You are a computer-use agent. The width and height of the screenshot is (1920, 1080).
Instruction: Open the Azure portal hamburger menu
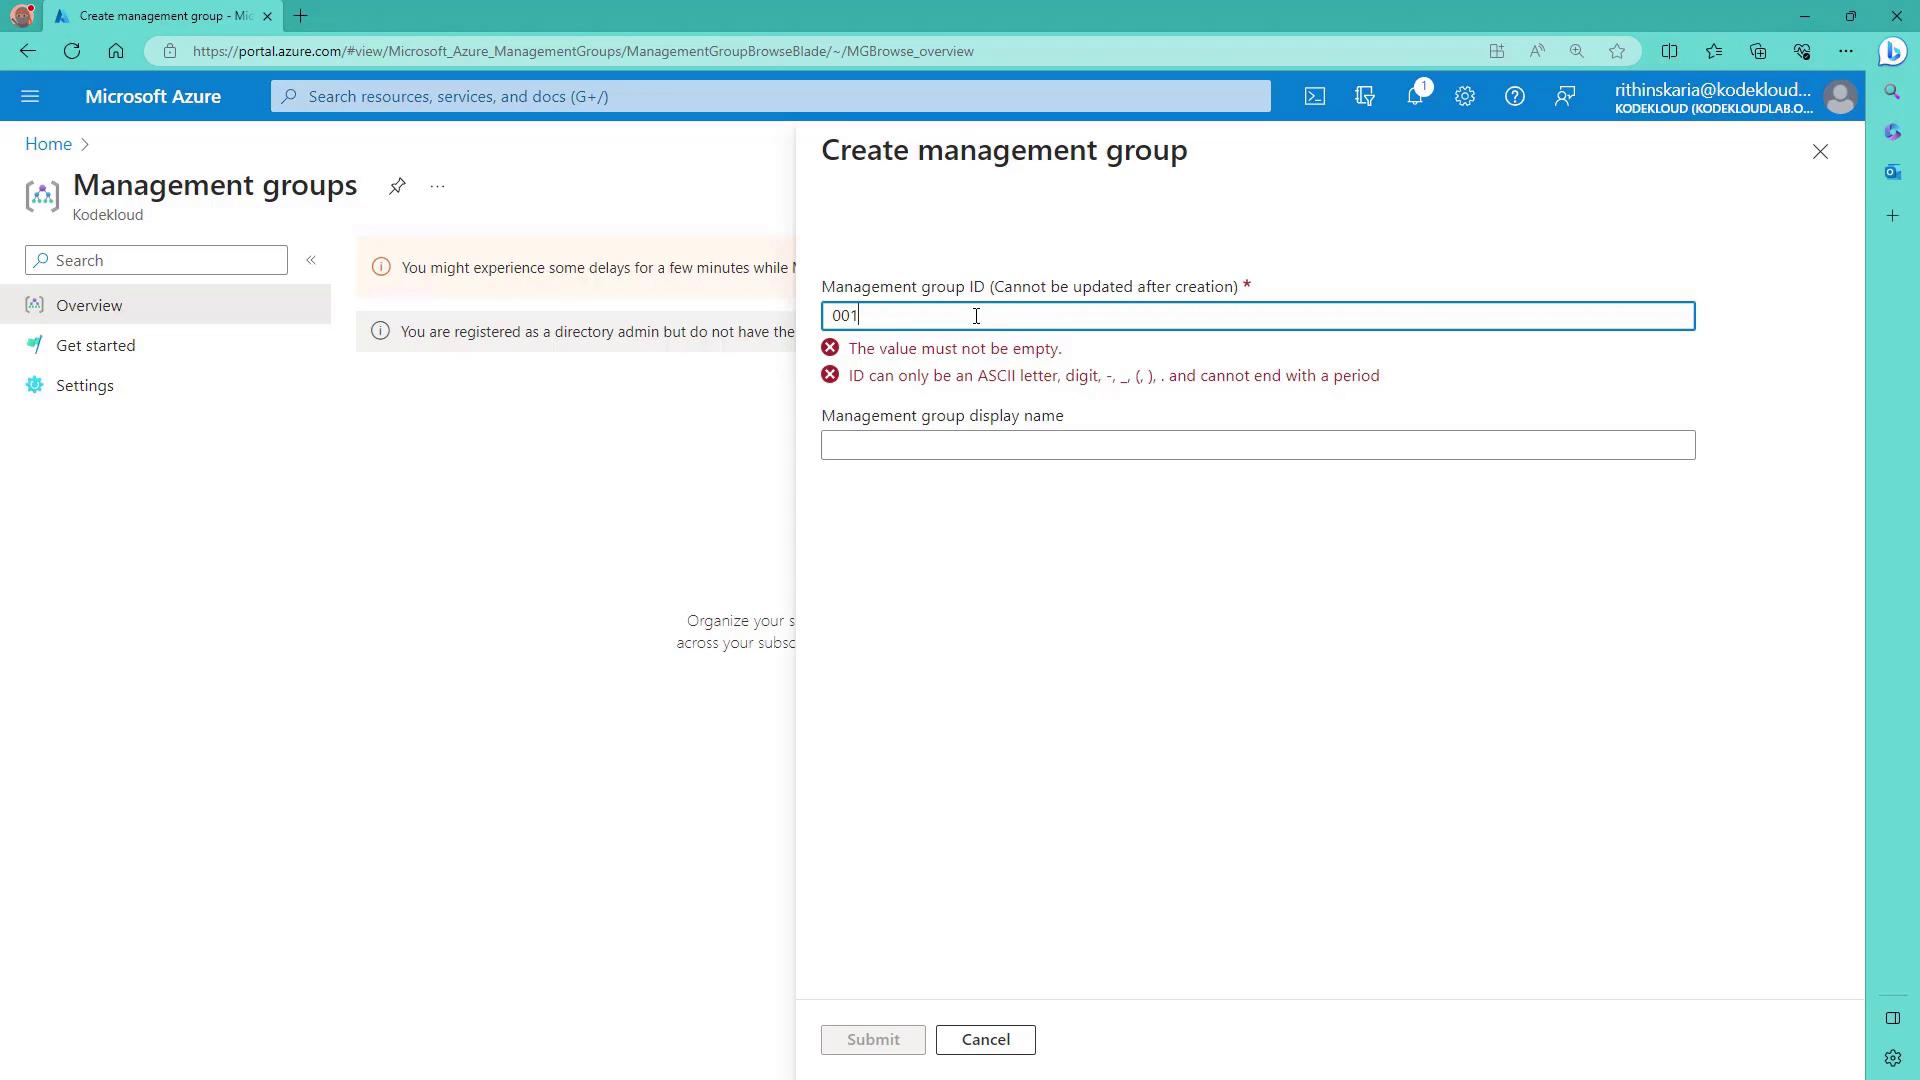(x=30, y=96)
